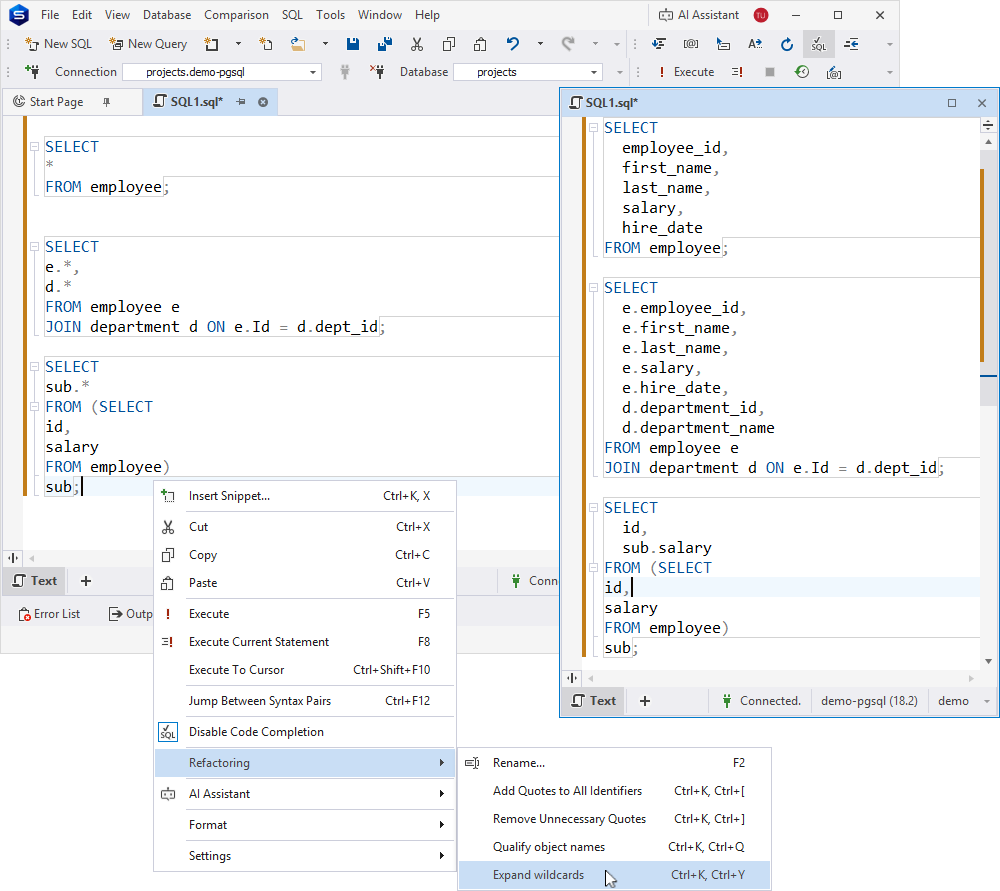Collapse the first SELECT statement in main editor

[34, 147]
